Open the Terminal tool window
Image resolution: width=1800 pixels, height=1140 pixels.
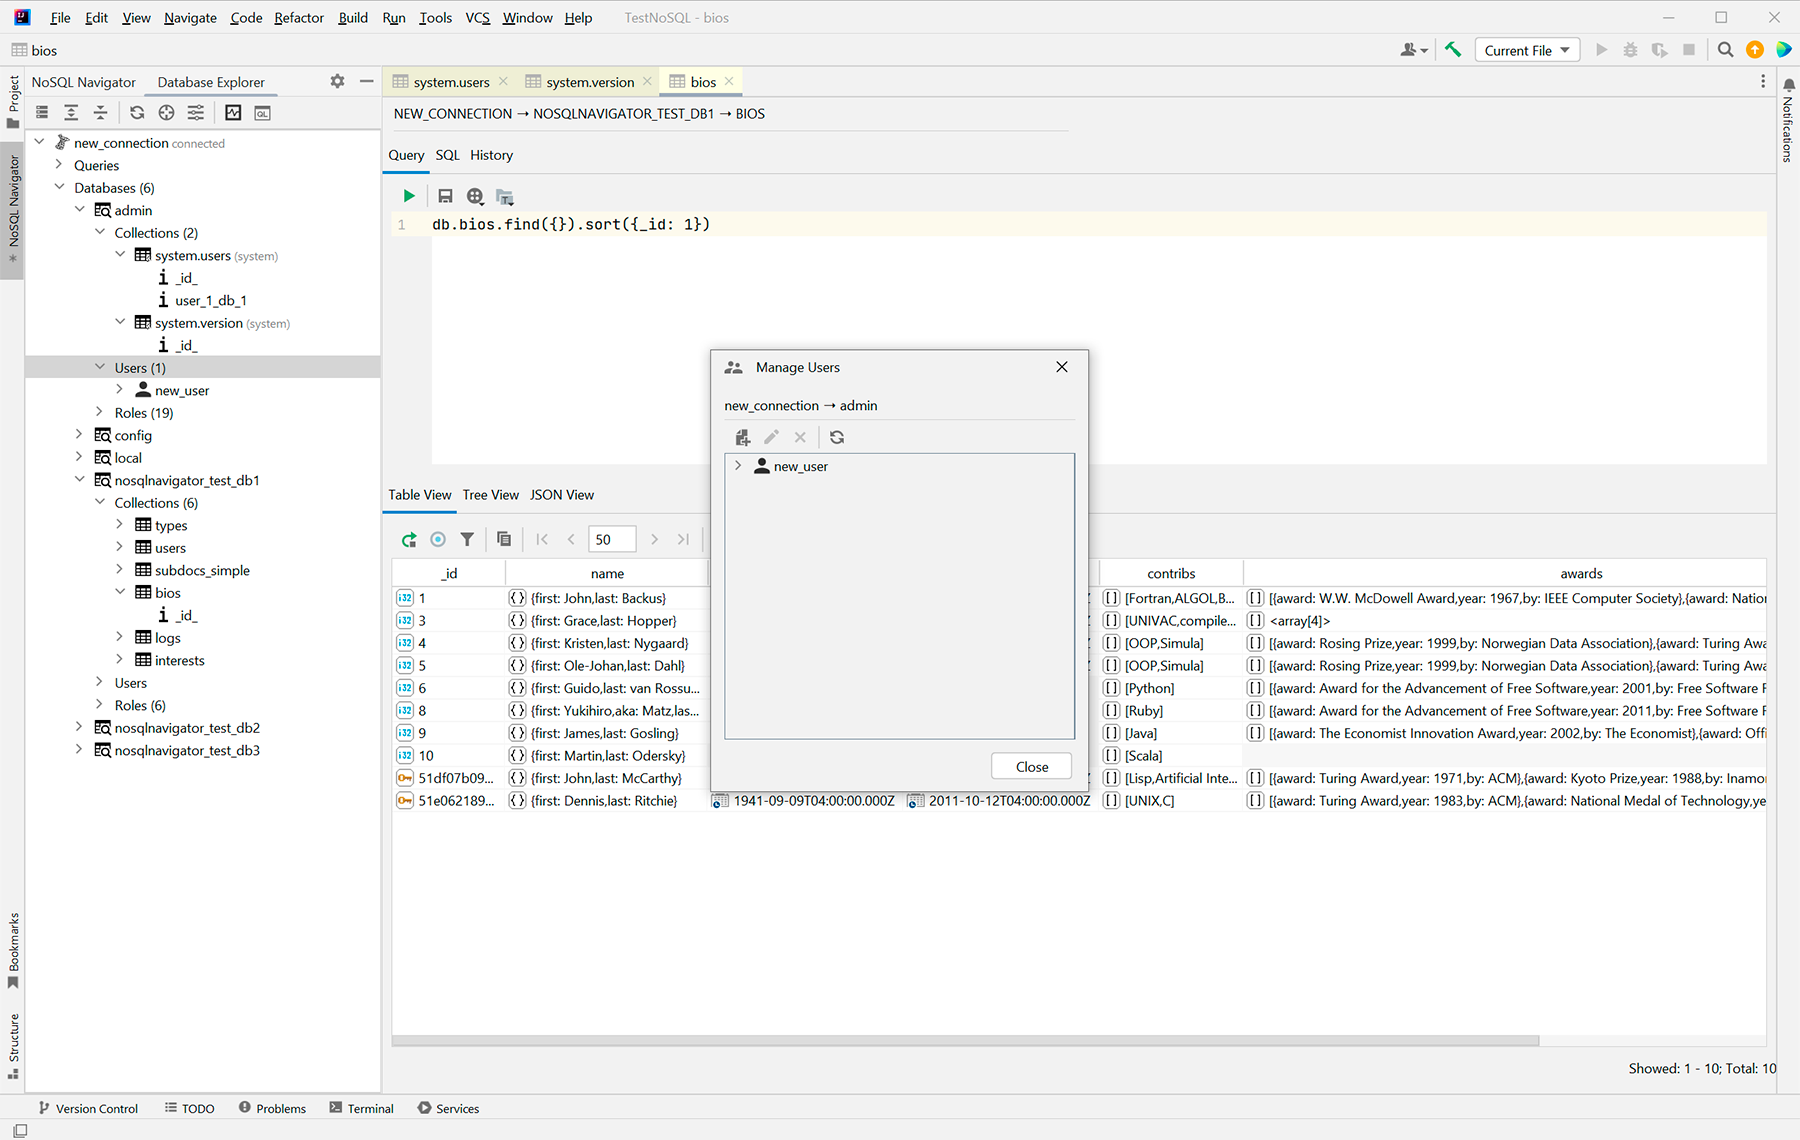pyautogui.click(x=362, y=1108)
